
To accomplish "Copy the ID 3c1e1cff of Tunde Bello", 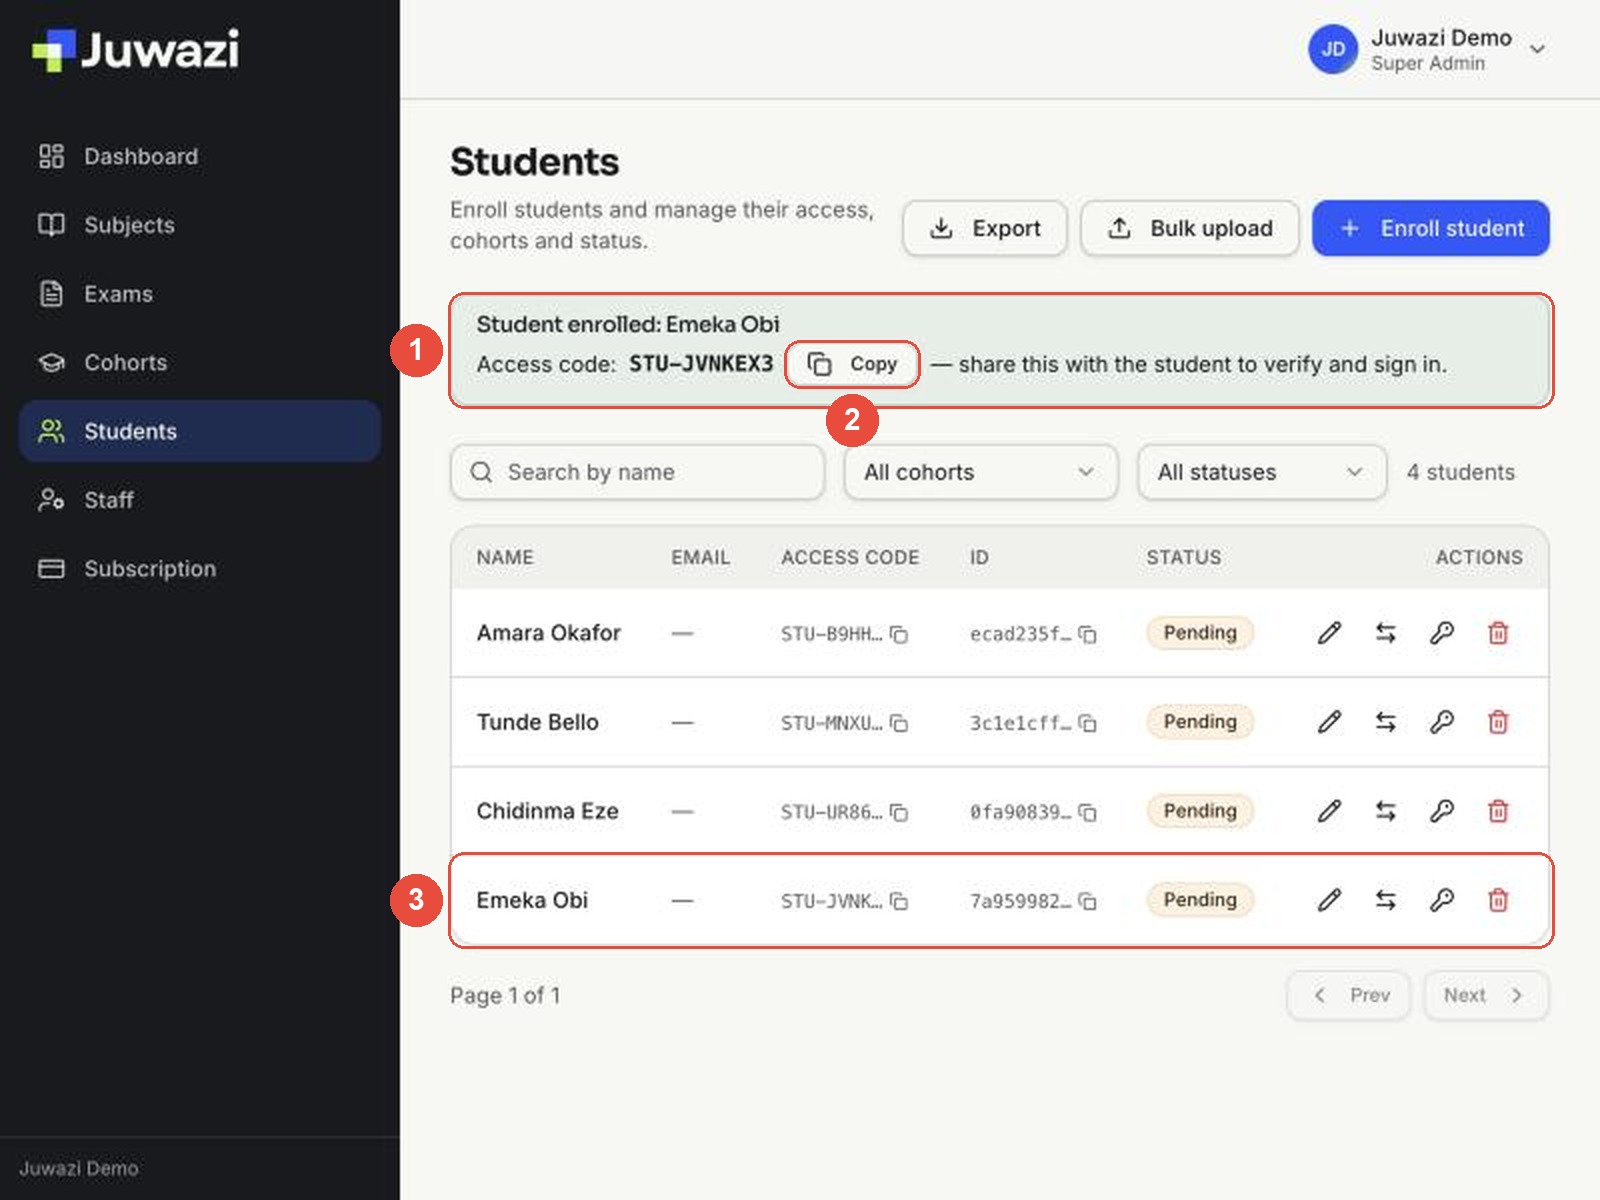I will (x=1088, y=723).
